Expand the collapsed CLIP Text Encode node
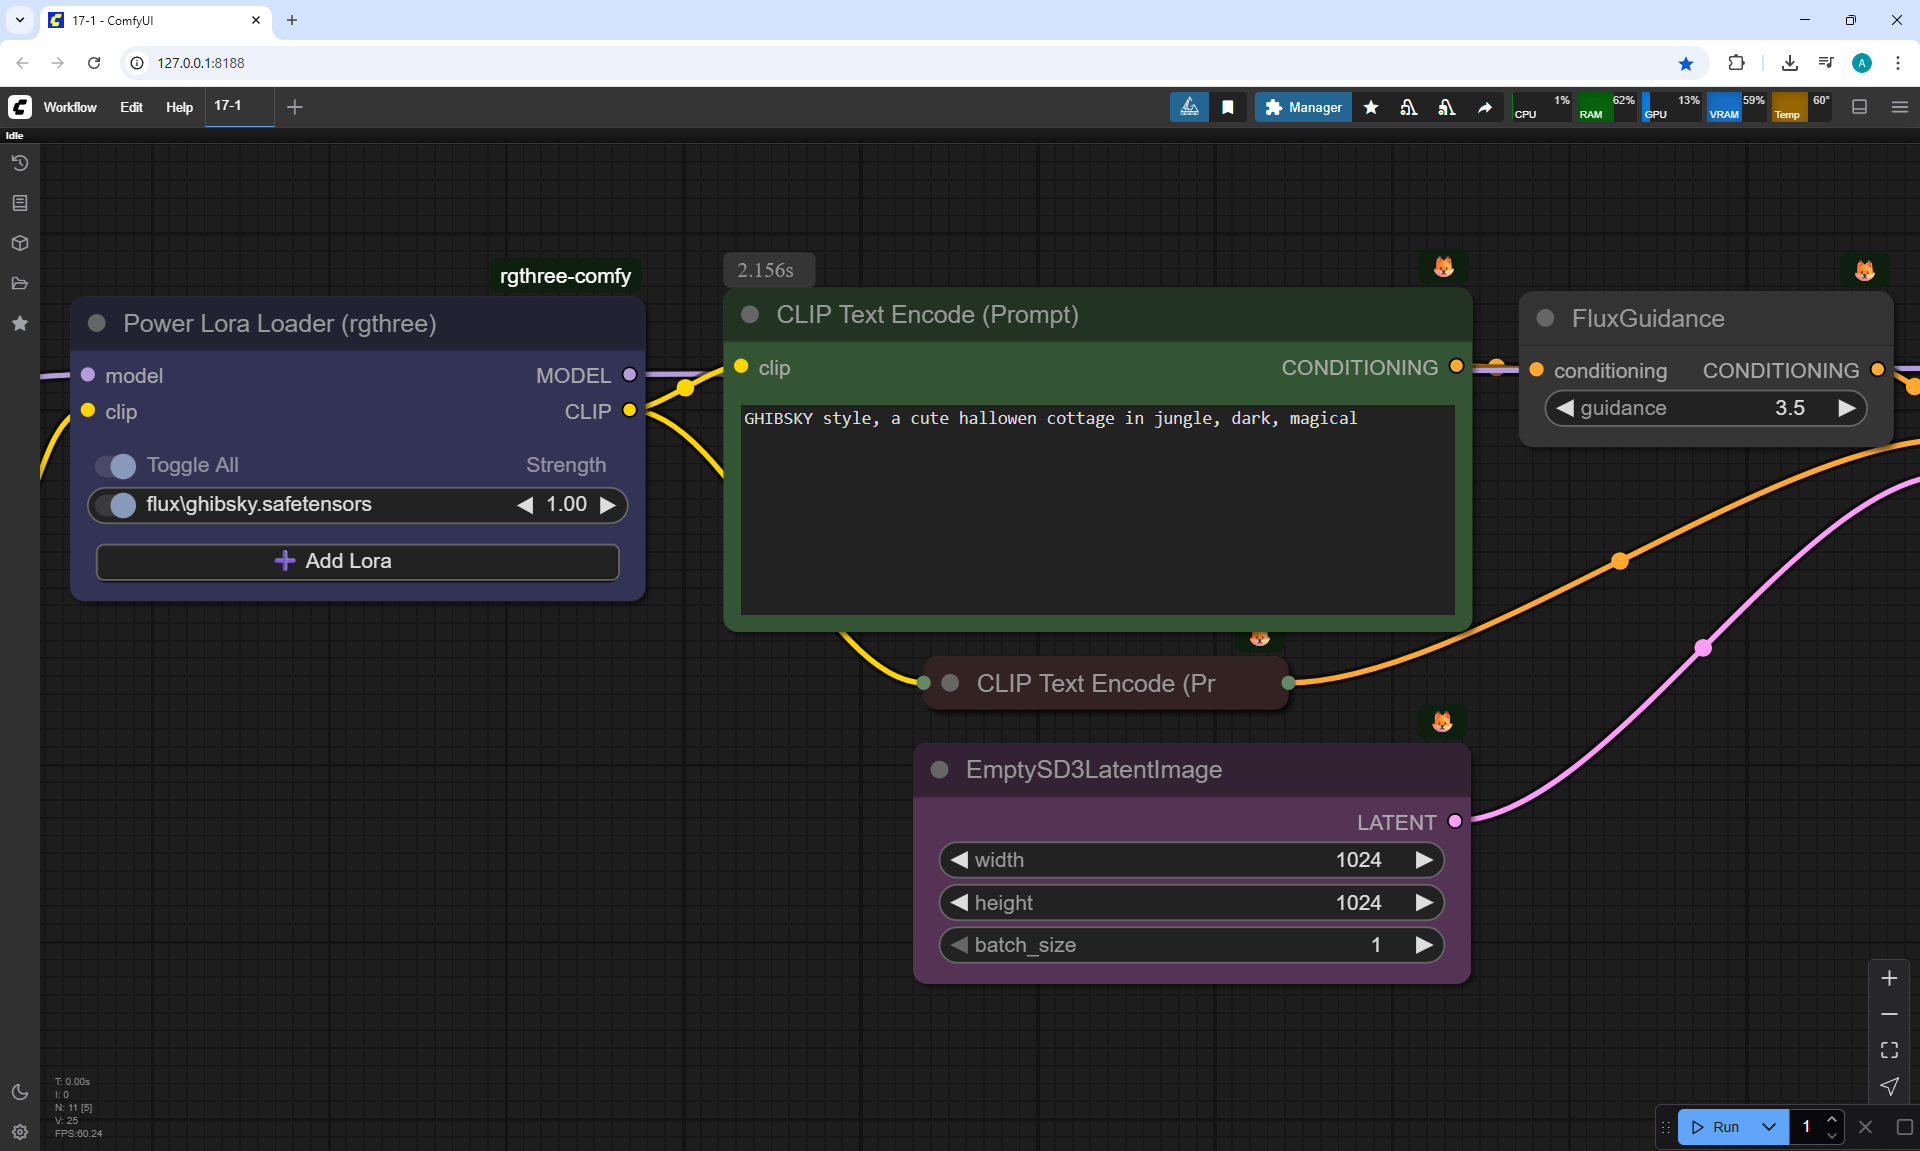1920x1151 pixels. point(951,683)
